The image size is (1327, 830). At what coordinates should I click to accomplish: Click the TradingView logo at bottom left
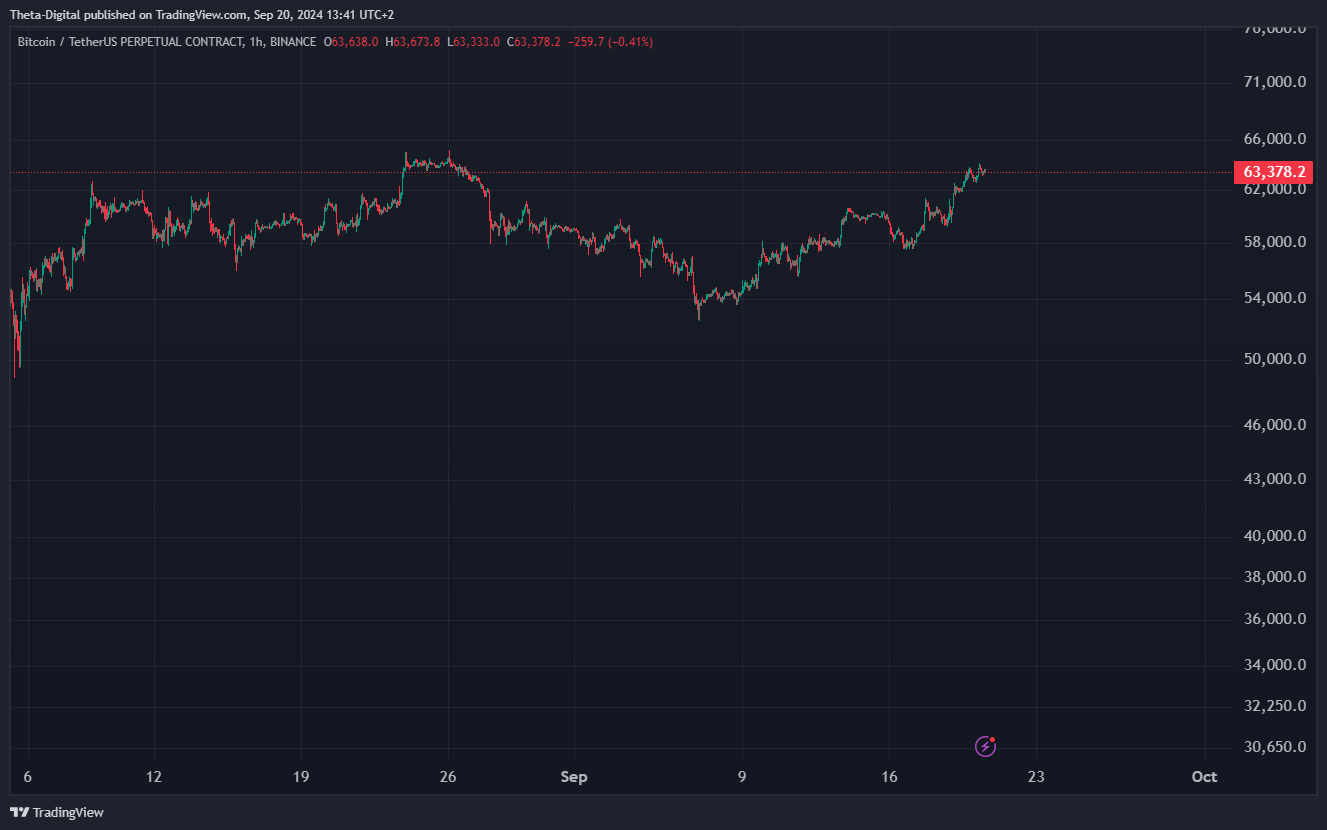coord(57,812)
